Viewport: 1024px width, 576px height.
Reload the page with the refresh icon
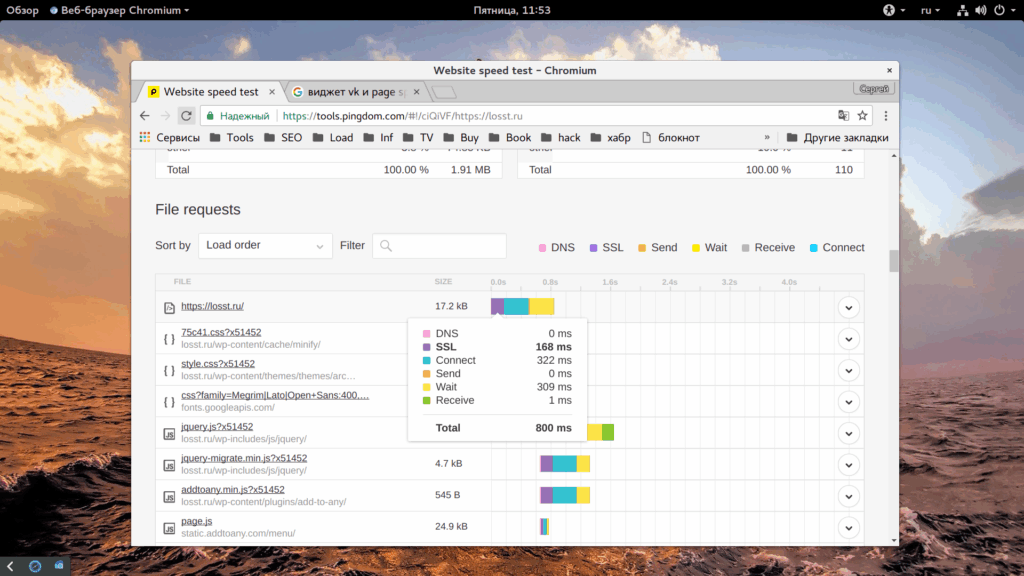tap(186, 116)
